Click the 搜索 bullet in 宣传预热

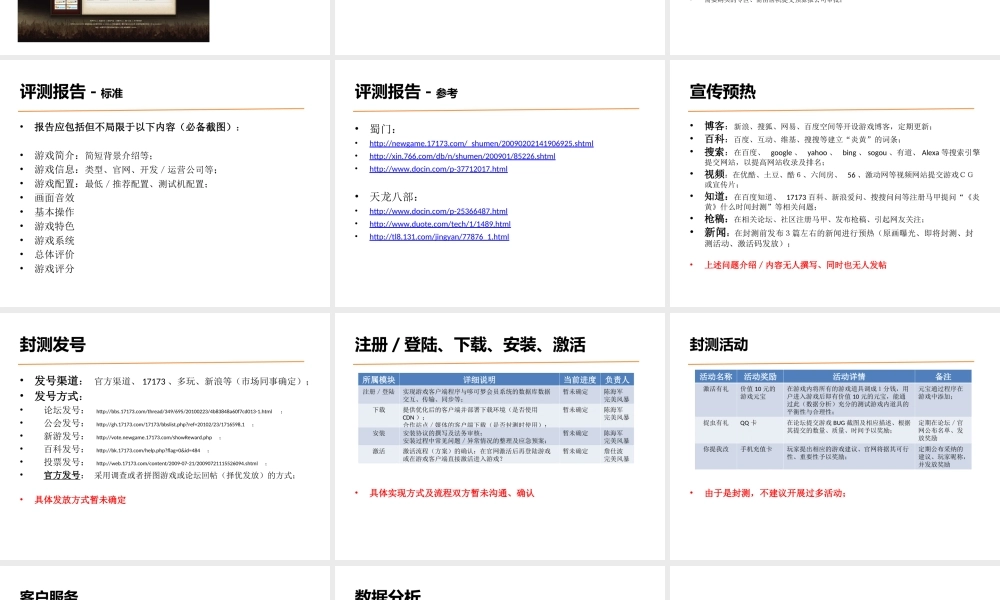pyautogui.click(x=842, y=157)
